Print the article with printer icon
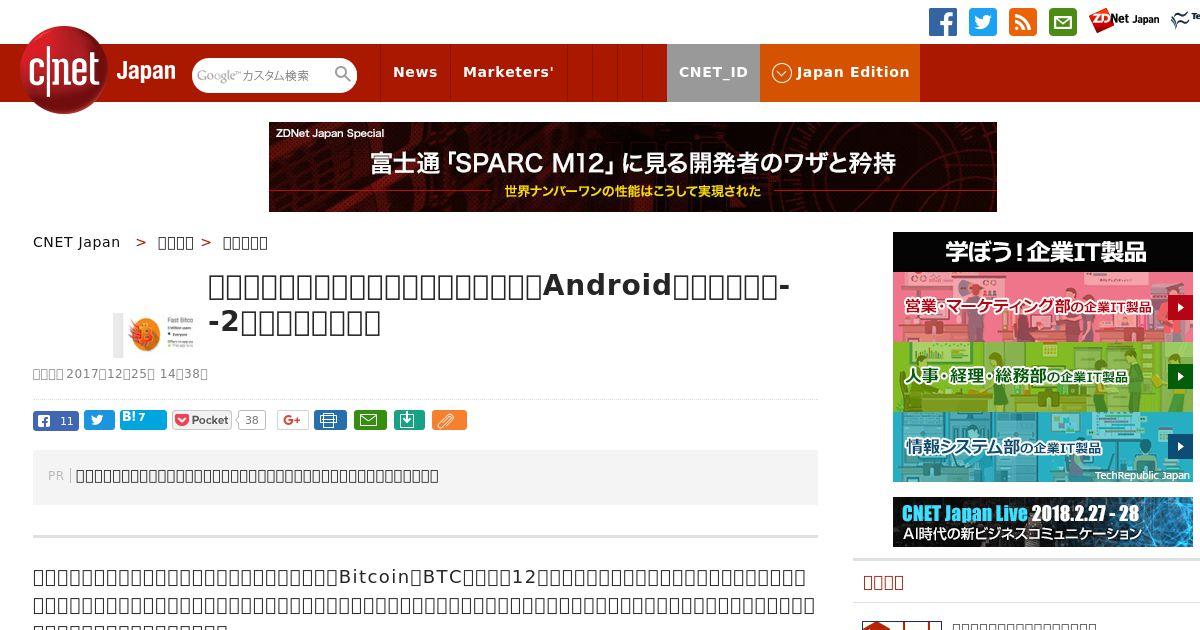Image resolution: width=1200 pixels, height=630 pixels. 330,420
